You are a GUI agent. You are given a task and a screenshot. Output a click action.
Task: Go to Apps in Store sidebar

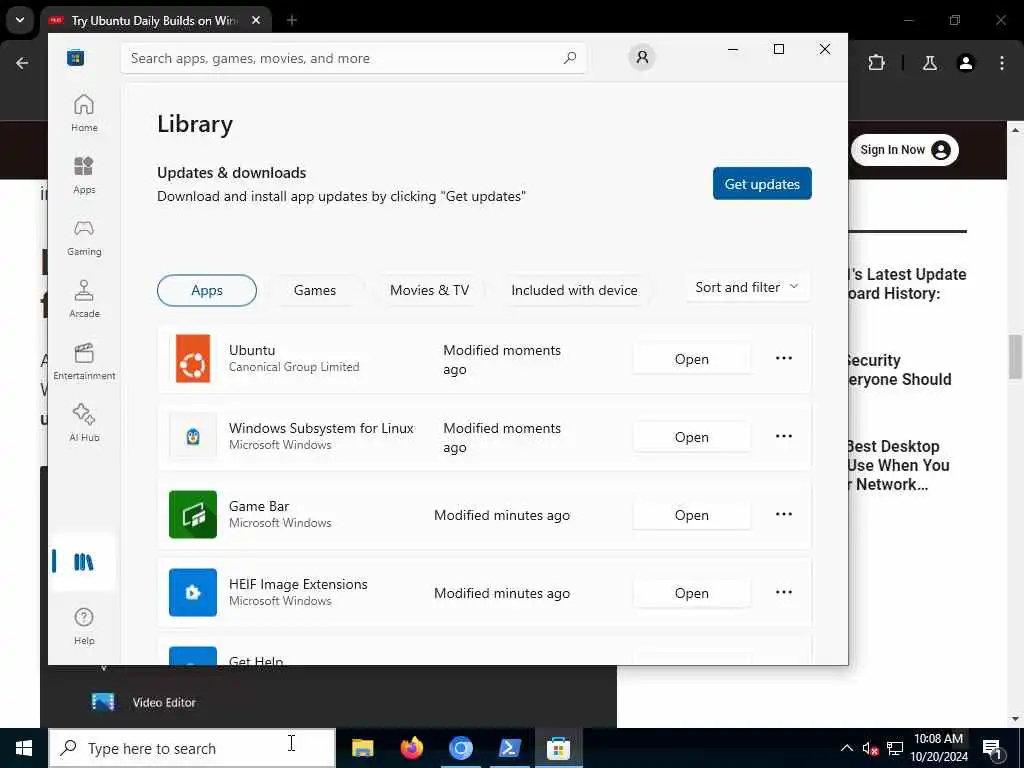[x=84, y=176]
